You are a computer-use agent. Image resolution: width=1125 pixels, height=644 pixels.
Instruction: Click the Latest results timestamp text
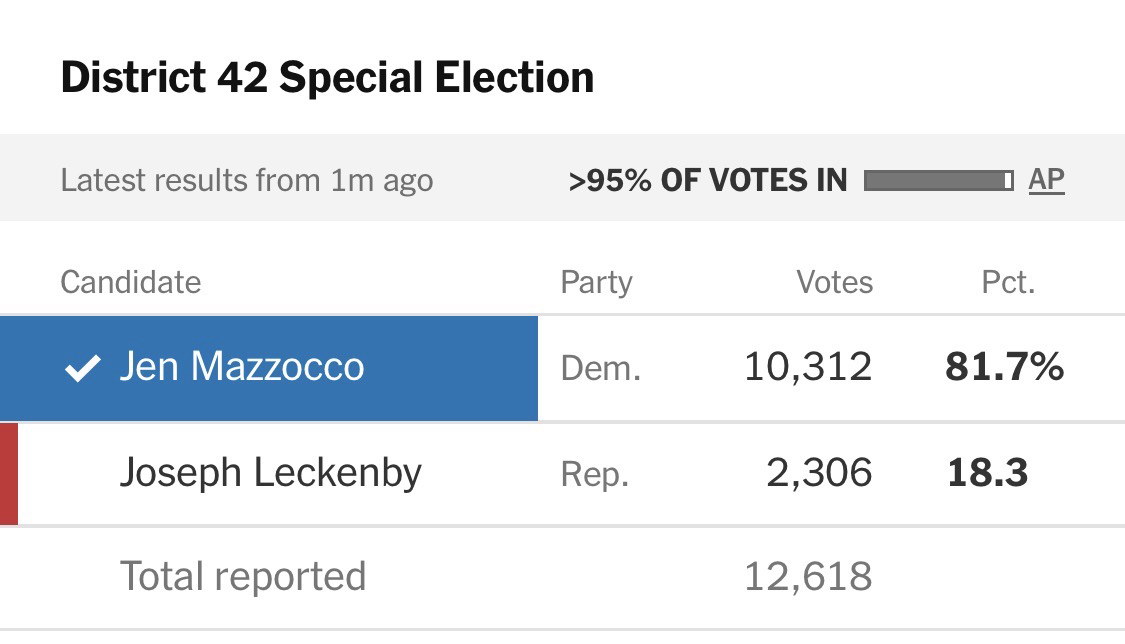point(246,181)
